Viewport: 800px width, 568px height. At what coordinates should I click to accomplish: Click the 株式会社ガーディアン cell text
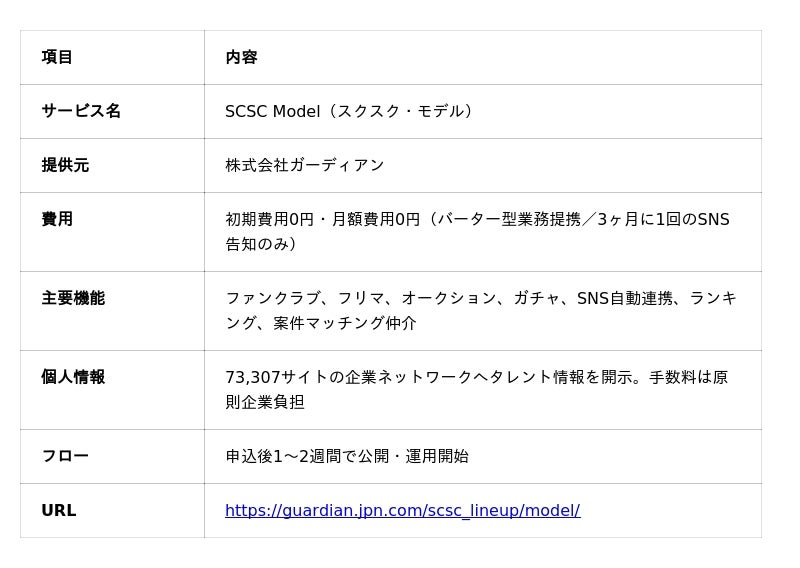pyautogui.click(x=305, y=166)
